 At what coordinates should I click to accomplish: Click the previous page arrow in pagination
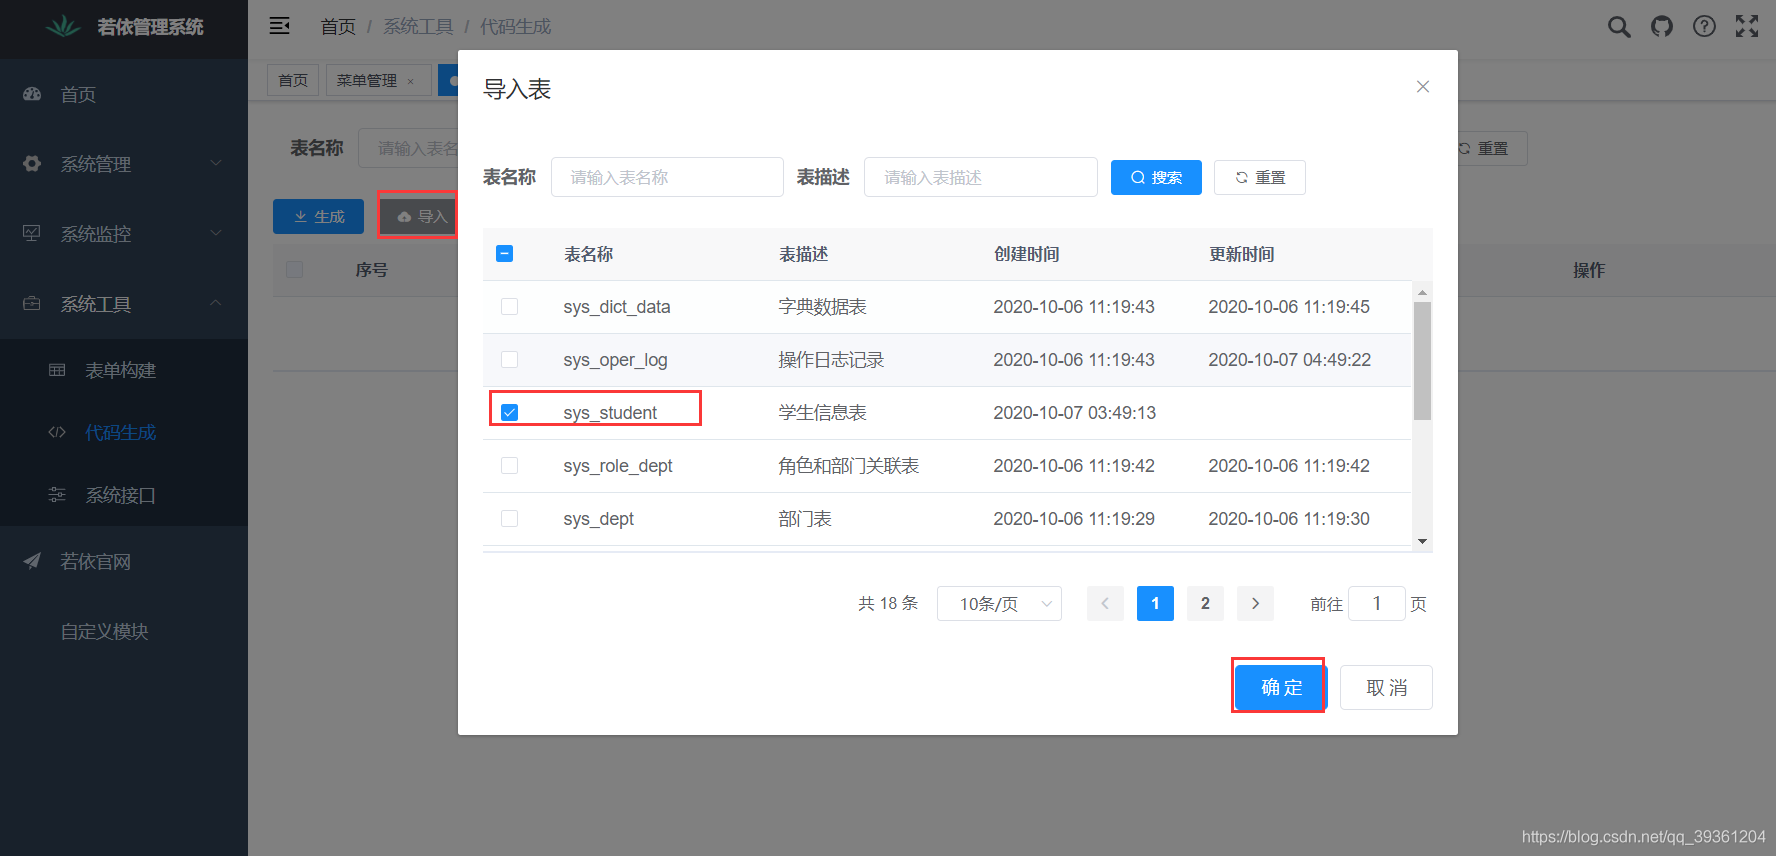[1105, 603]
